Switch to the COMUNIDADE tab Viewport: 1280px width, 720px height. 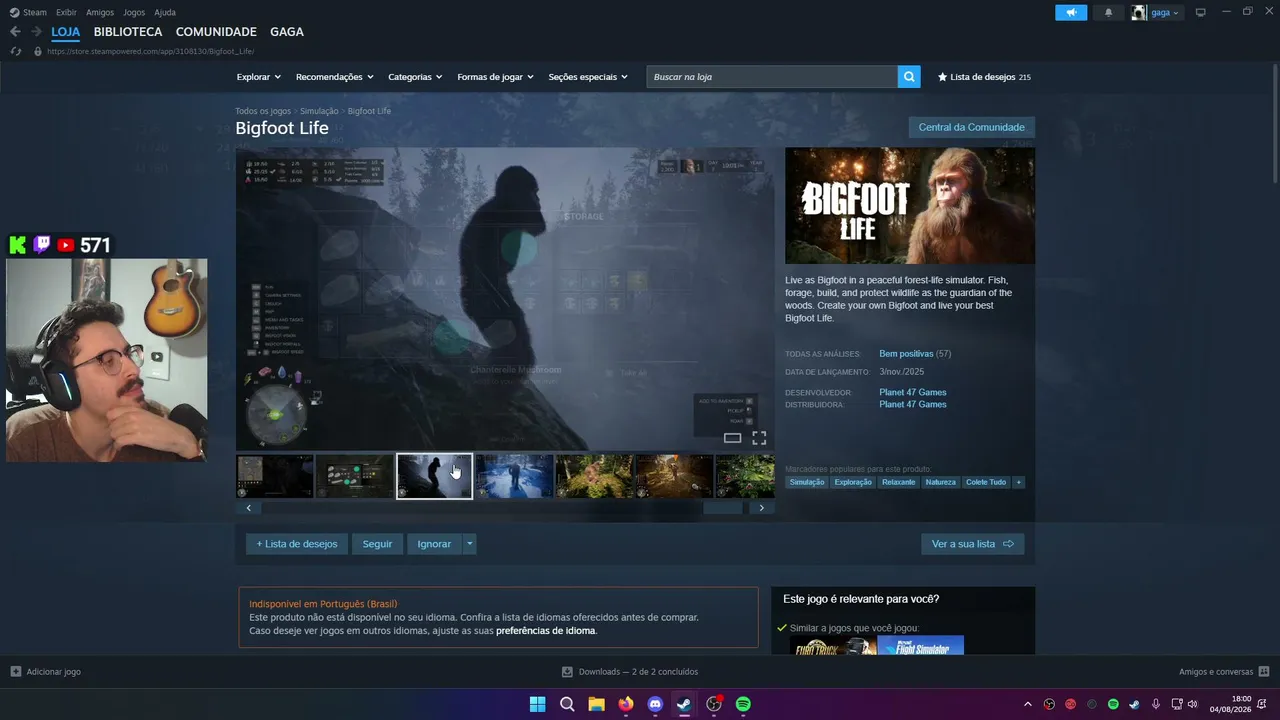coord(216,32)
